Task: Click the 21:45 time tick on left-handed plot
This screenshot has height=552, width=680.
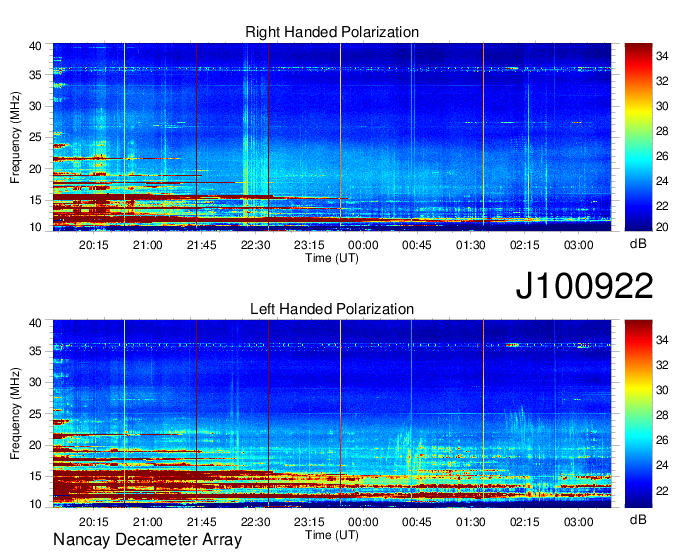Action: [x=201, y=522]
